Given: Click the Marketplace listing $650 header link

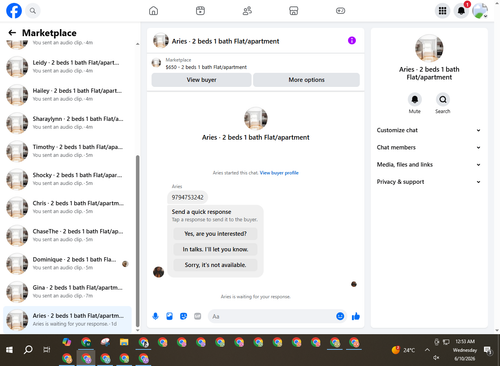Looking at the screenshot, I should pyautogui.click(x=206, y=67).
